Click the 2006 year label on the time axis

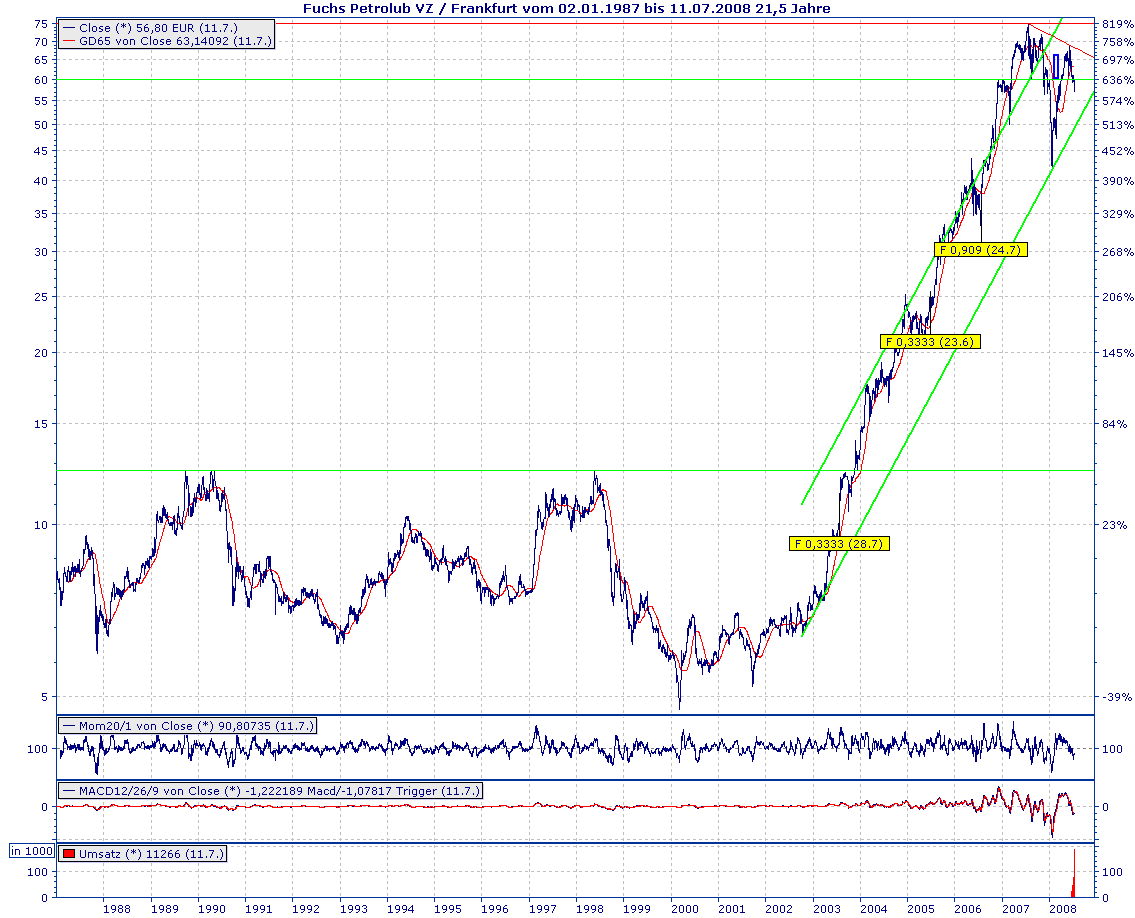click(968, 909)
